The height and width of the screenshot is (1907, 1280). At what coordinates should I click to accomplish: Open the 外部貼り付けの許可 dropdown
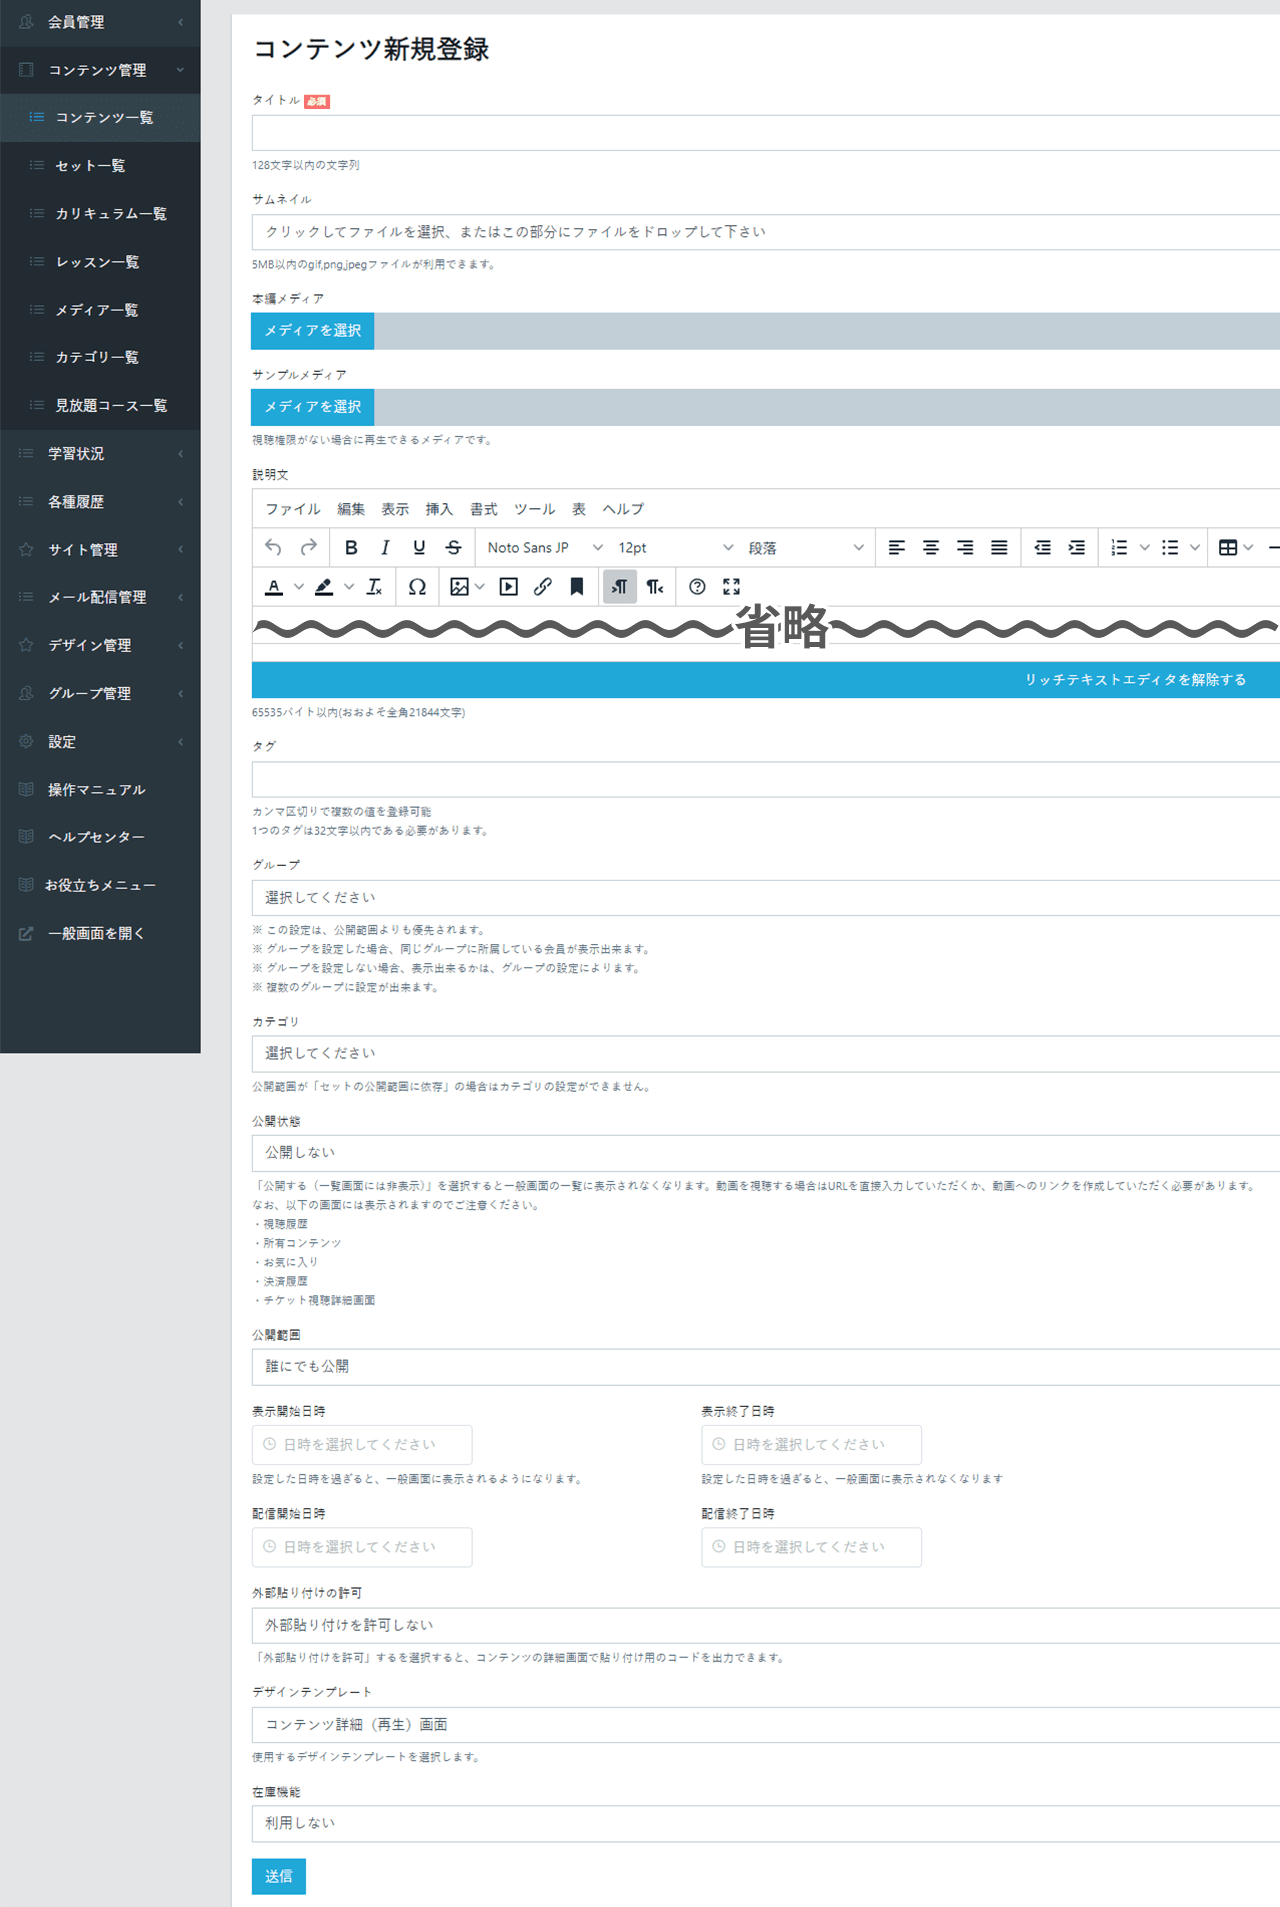point(766,1625)
